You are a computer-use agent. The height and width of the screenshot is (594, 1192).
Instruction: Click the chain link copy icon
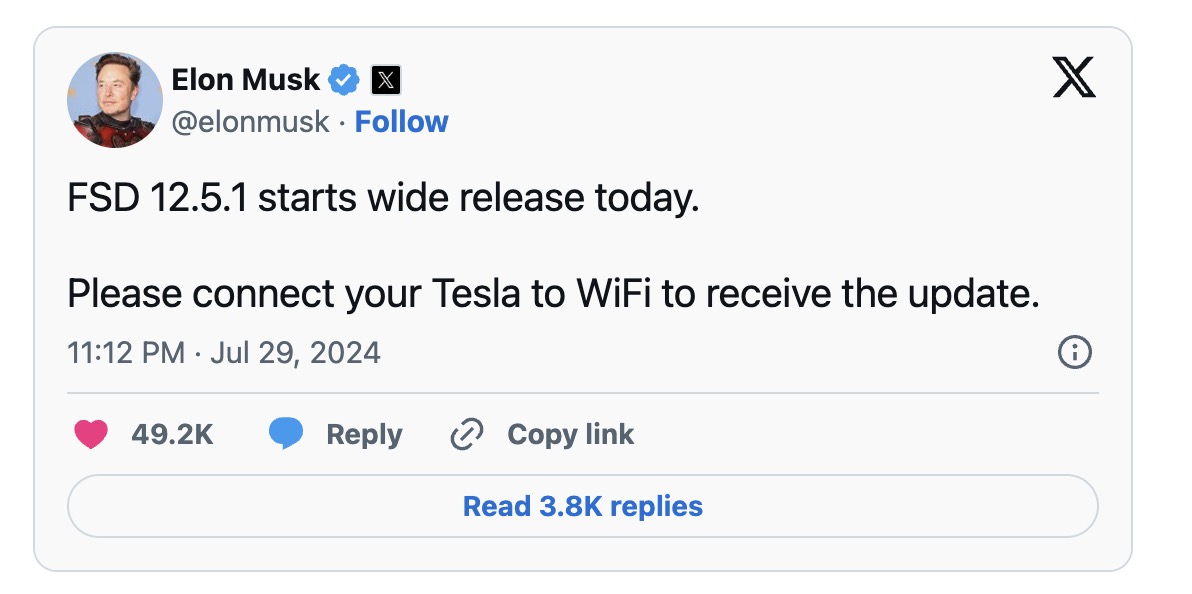coord(467,434)
